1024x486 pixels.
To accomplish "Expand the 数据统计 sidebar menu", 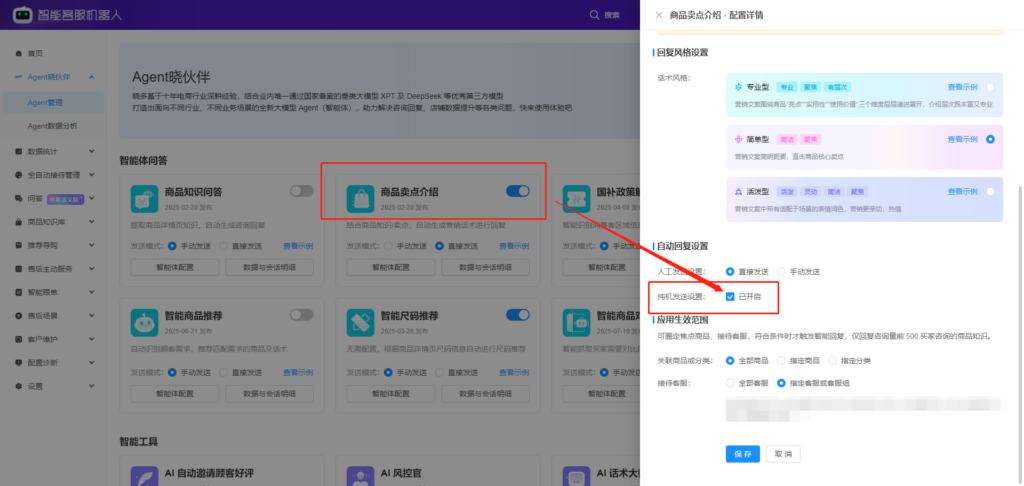I will click(91, 152).
